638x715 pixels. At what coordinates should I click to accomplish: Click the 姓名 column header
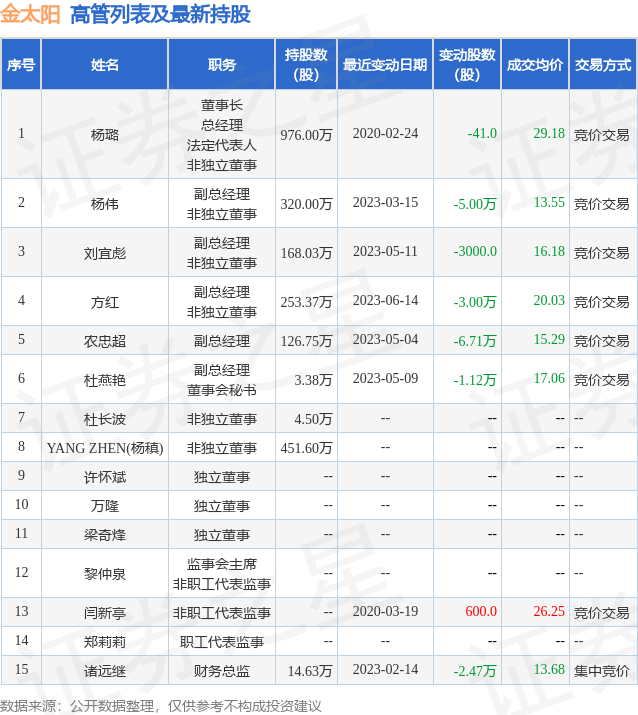[x=104, y=64]
